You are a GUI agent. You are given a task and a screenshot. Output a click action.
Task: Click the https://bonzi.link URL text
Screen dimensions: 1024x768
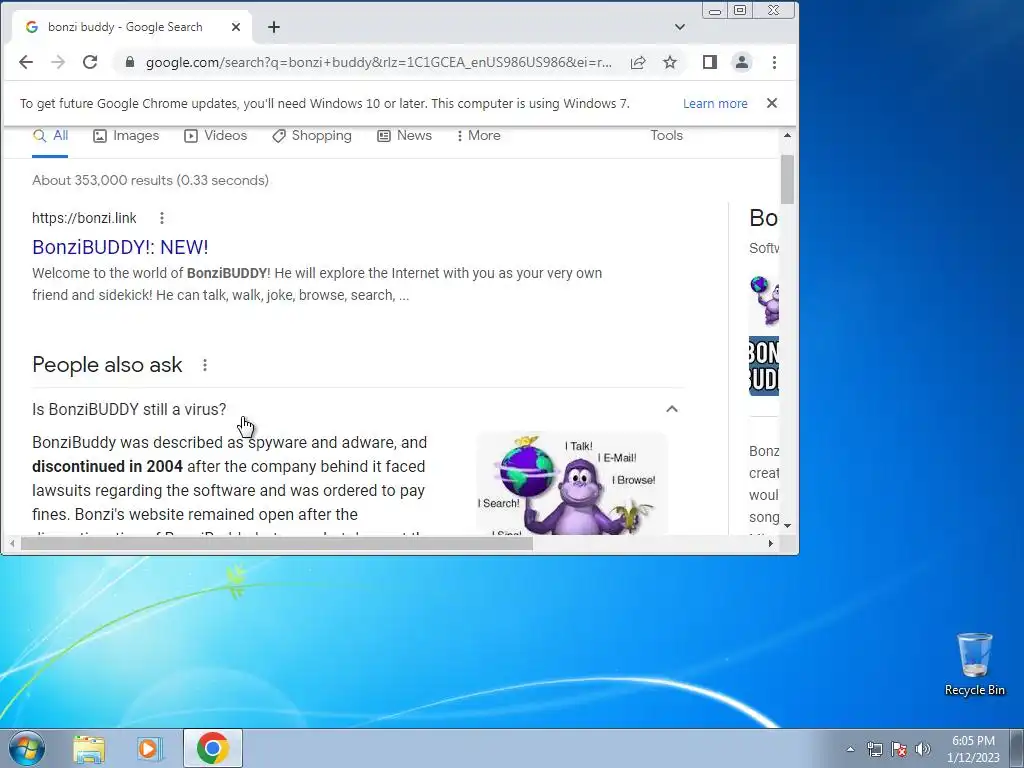click(84, 218)
